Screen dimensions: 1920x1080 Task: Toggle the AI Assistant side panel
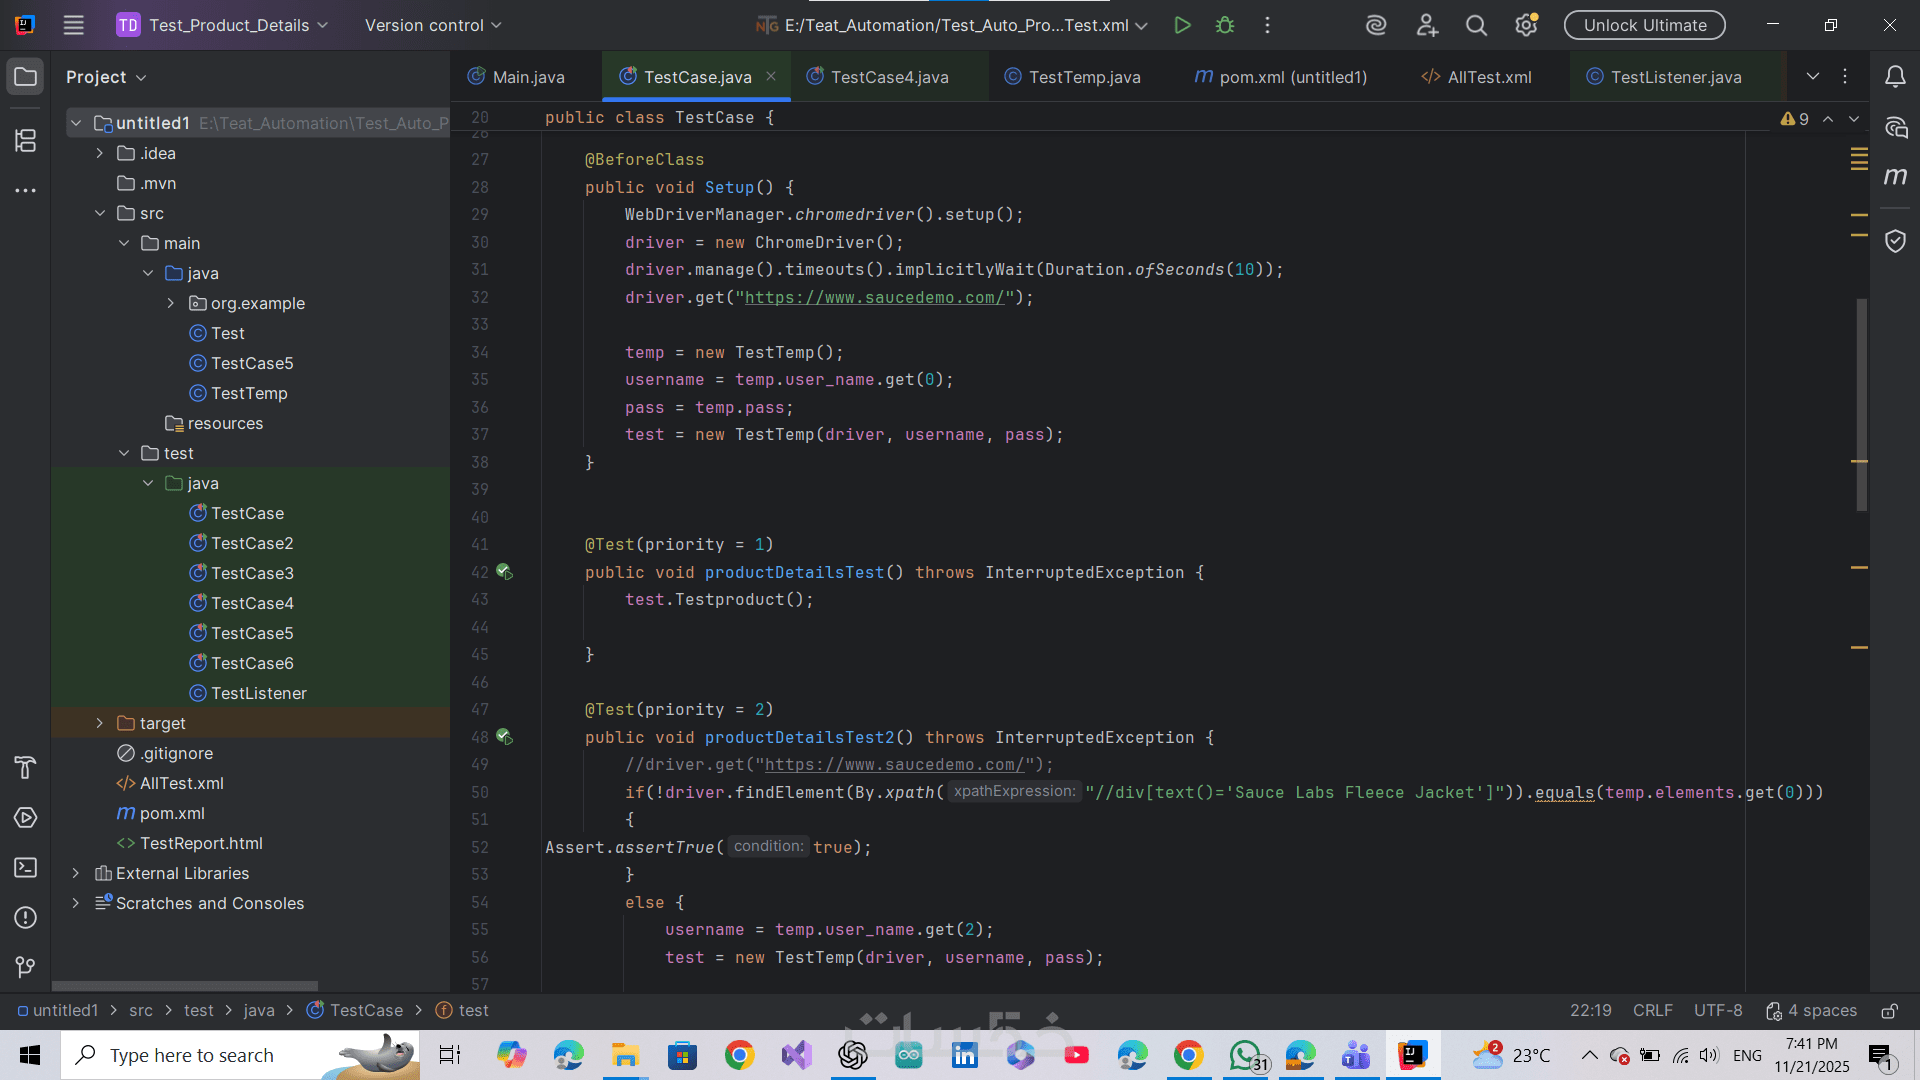click(x=1895, y=127)
